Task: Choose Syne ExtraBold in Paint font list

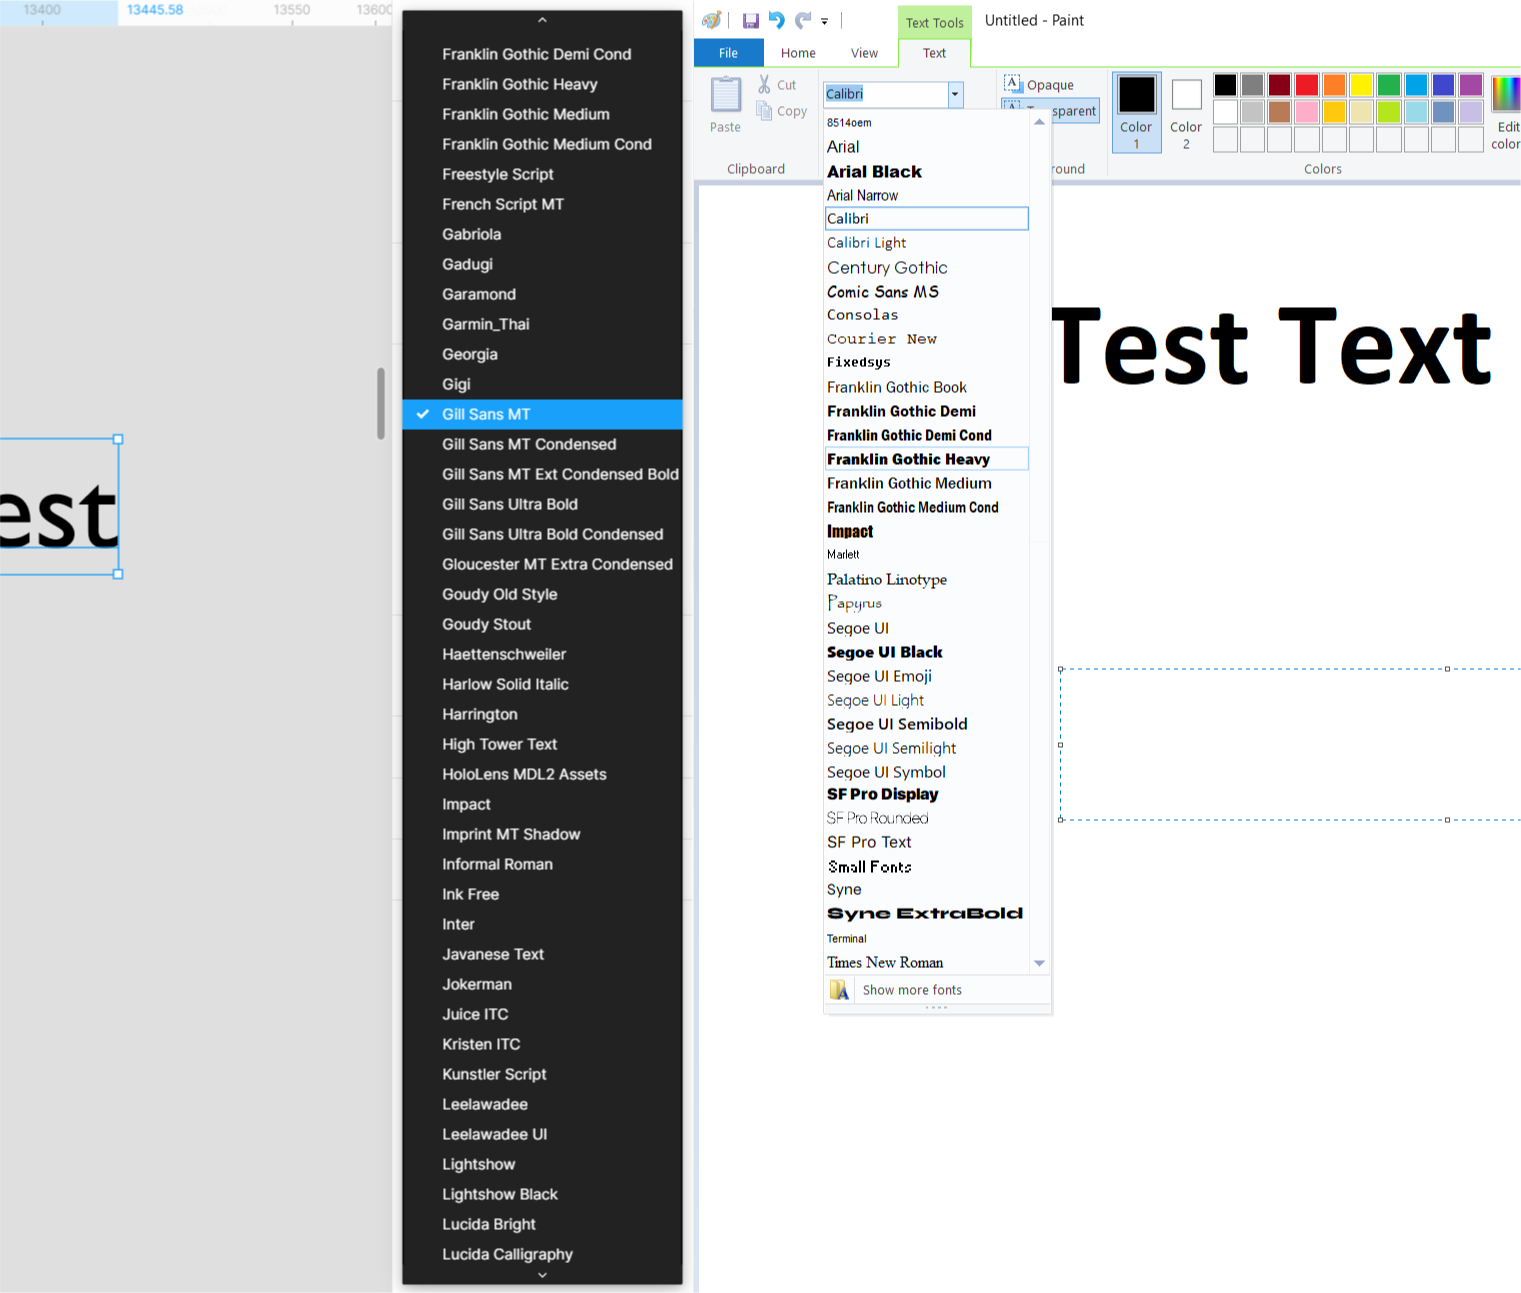Action: click(926, 913)
